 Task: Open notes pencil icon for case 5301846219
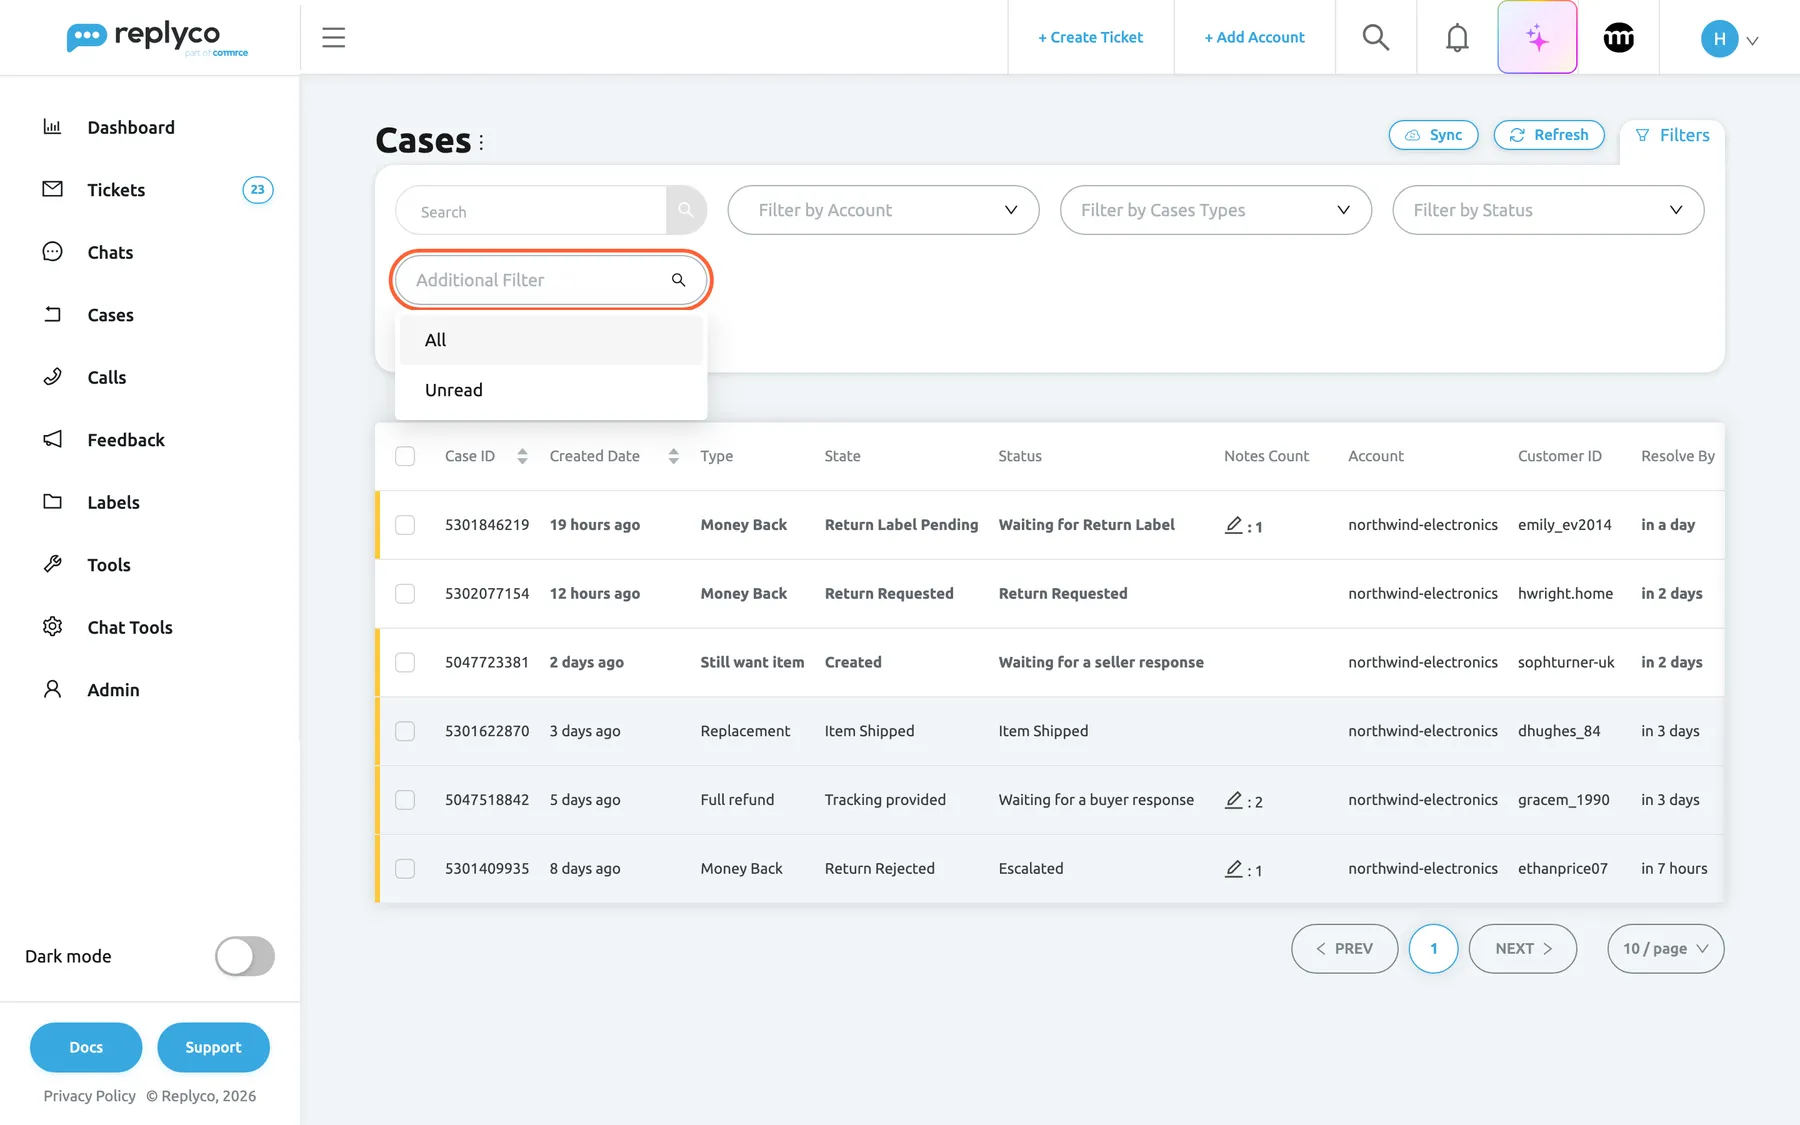pos(1234,525)
